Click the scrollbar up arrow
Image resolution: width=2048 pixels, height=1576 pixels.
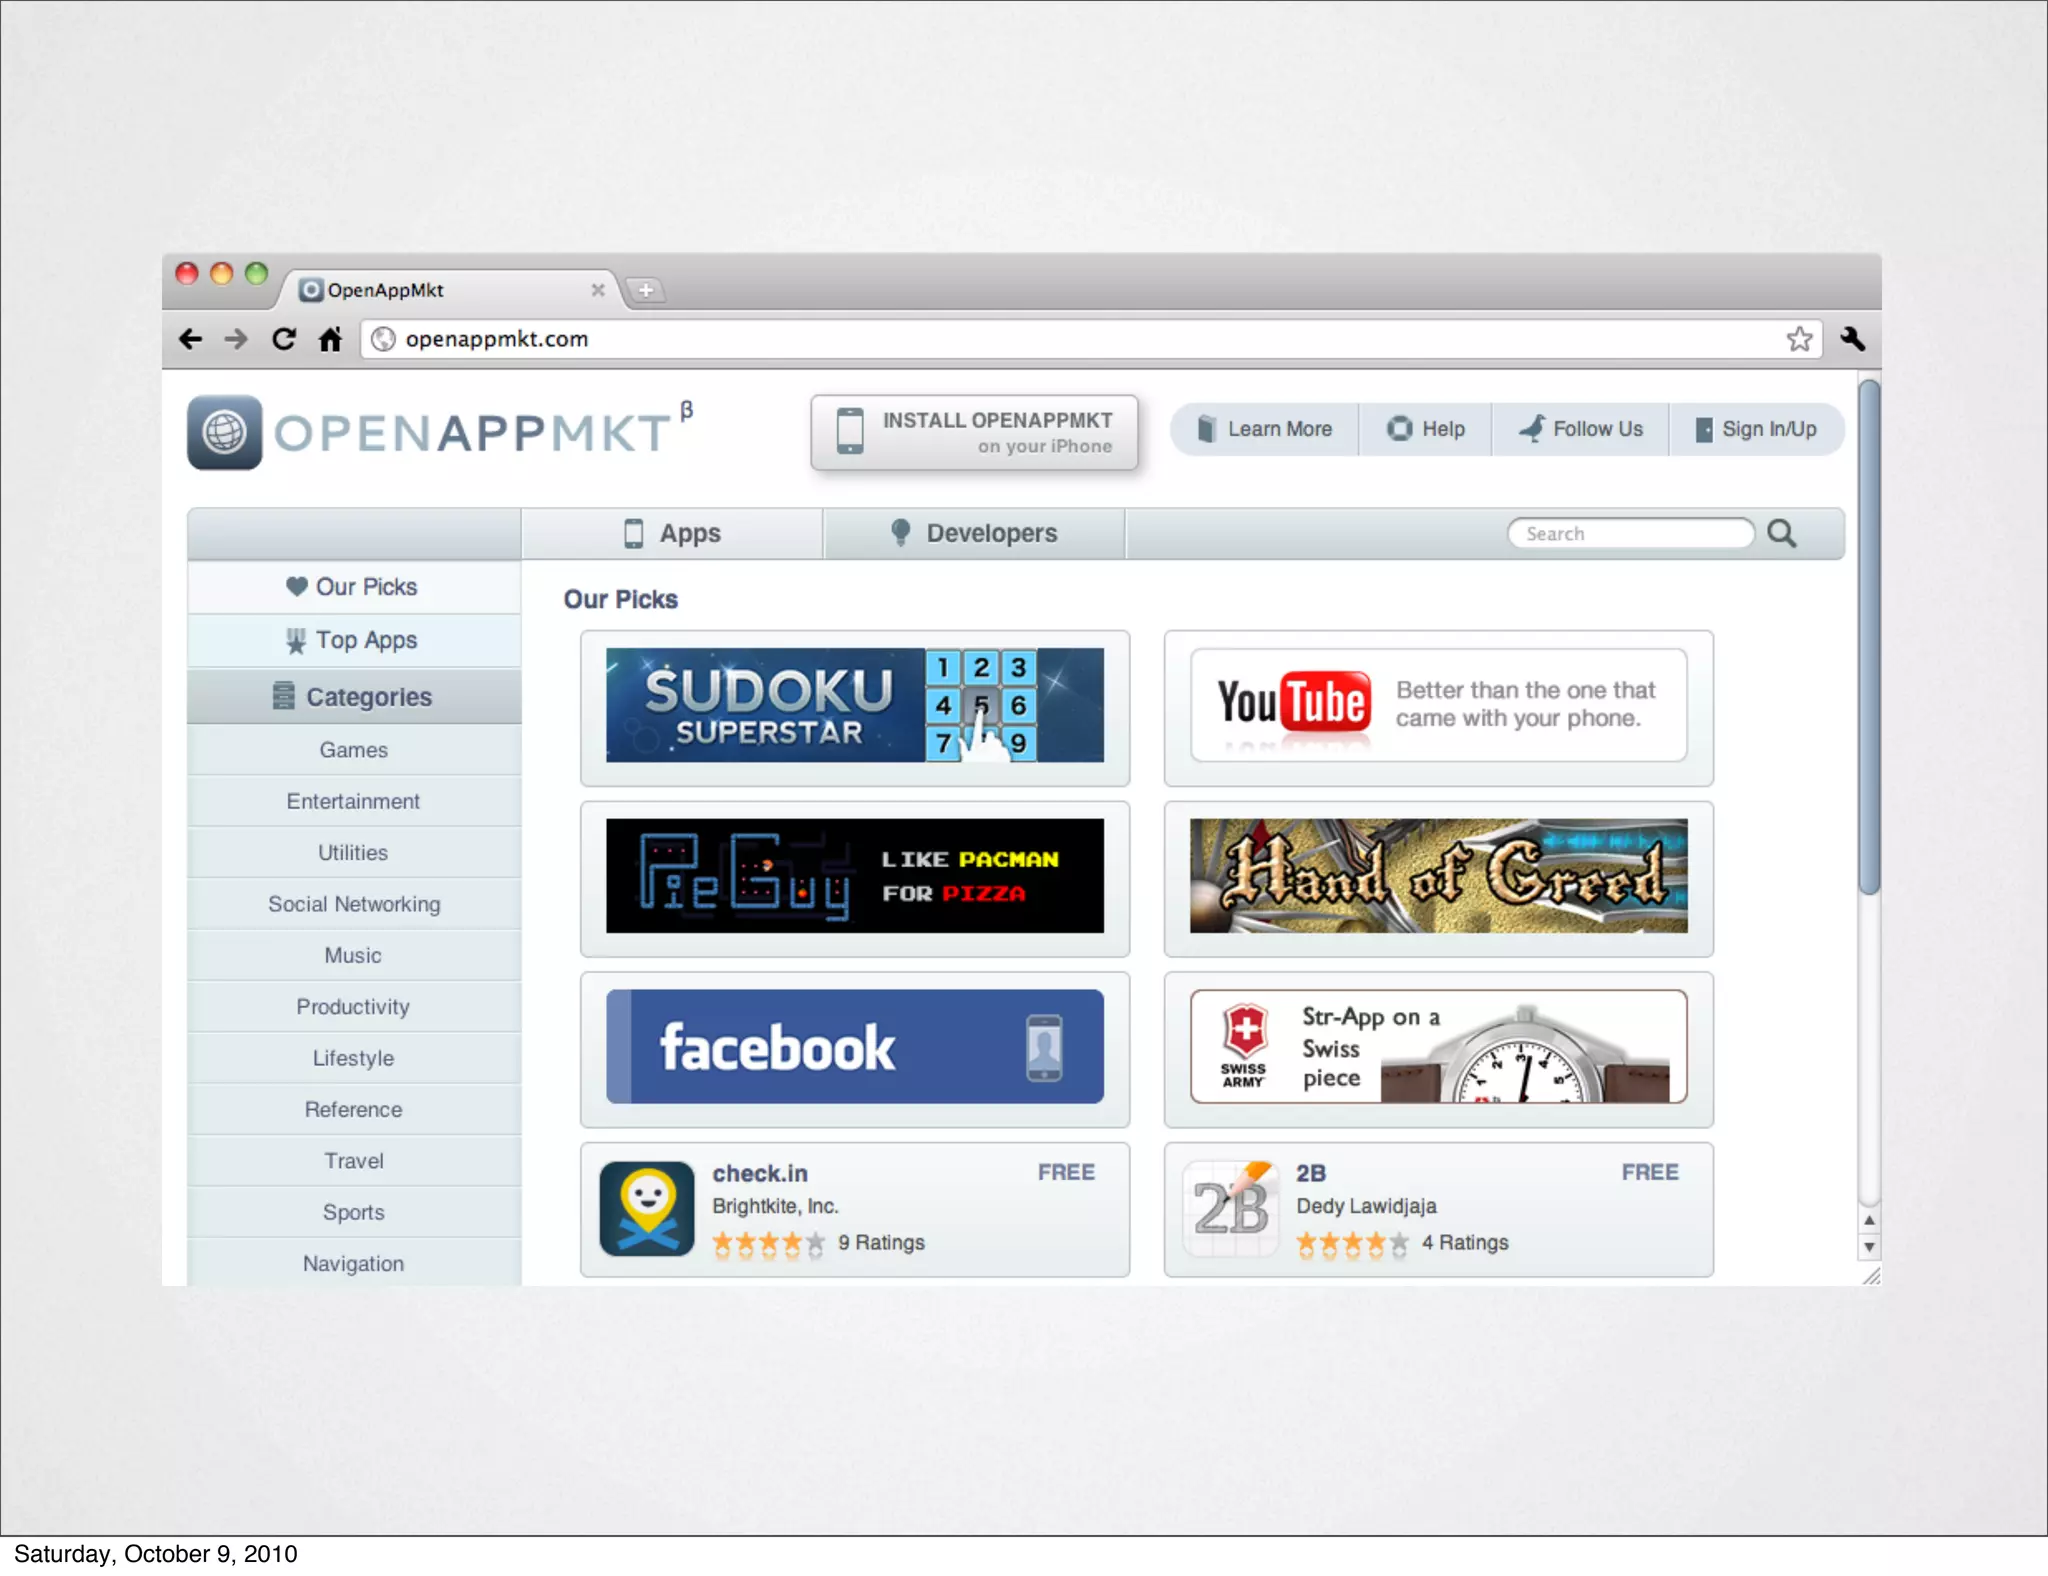click(x=1869, y=1220)
